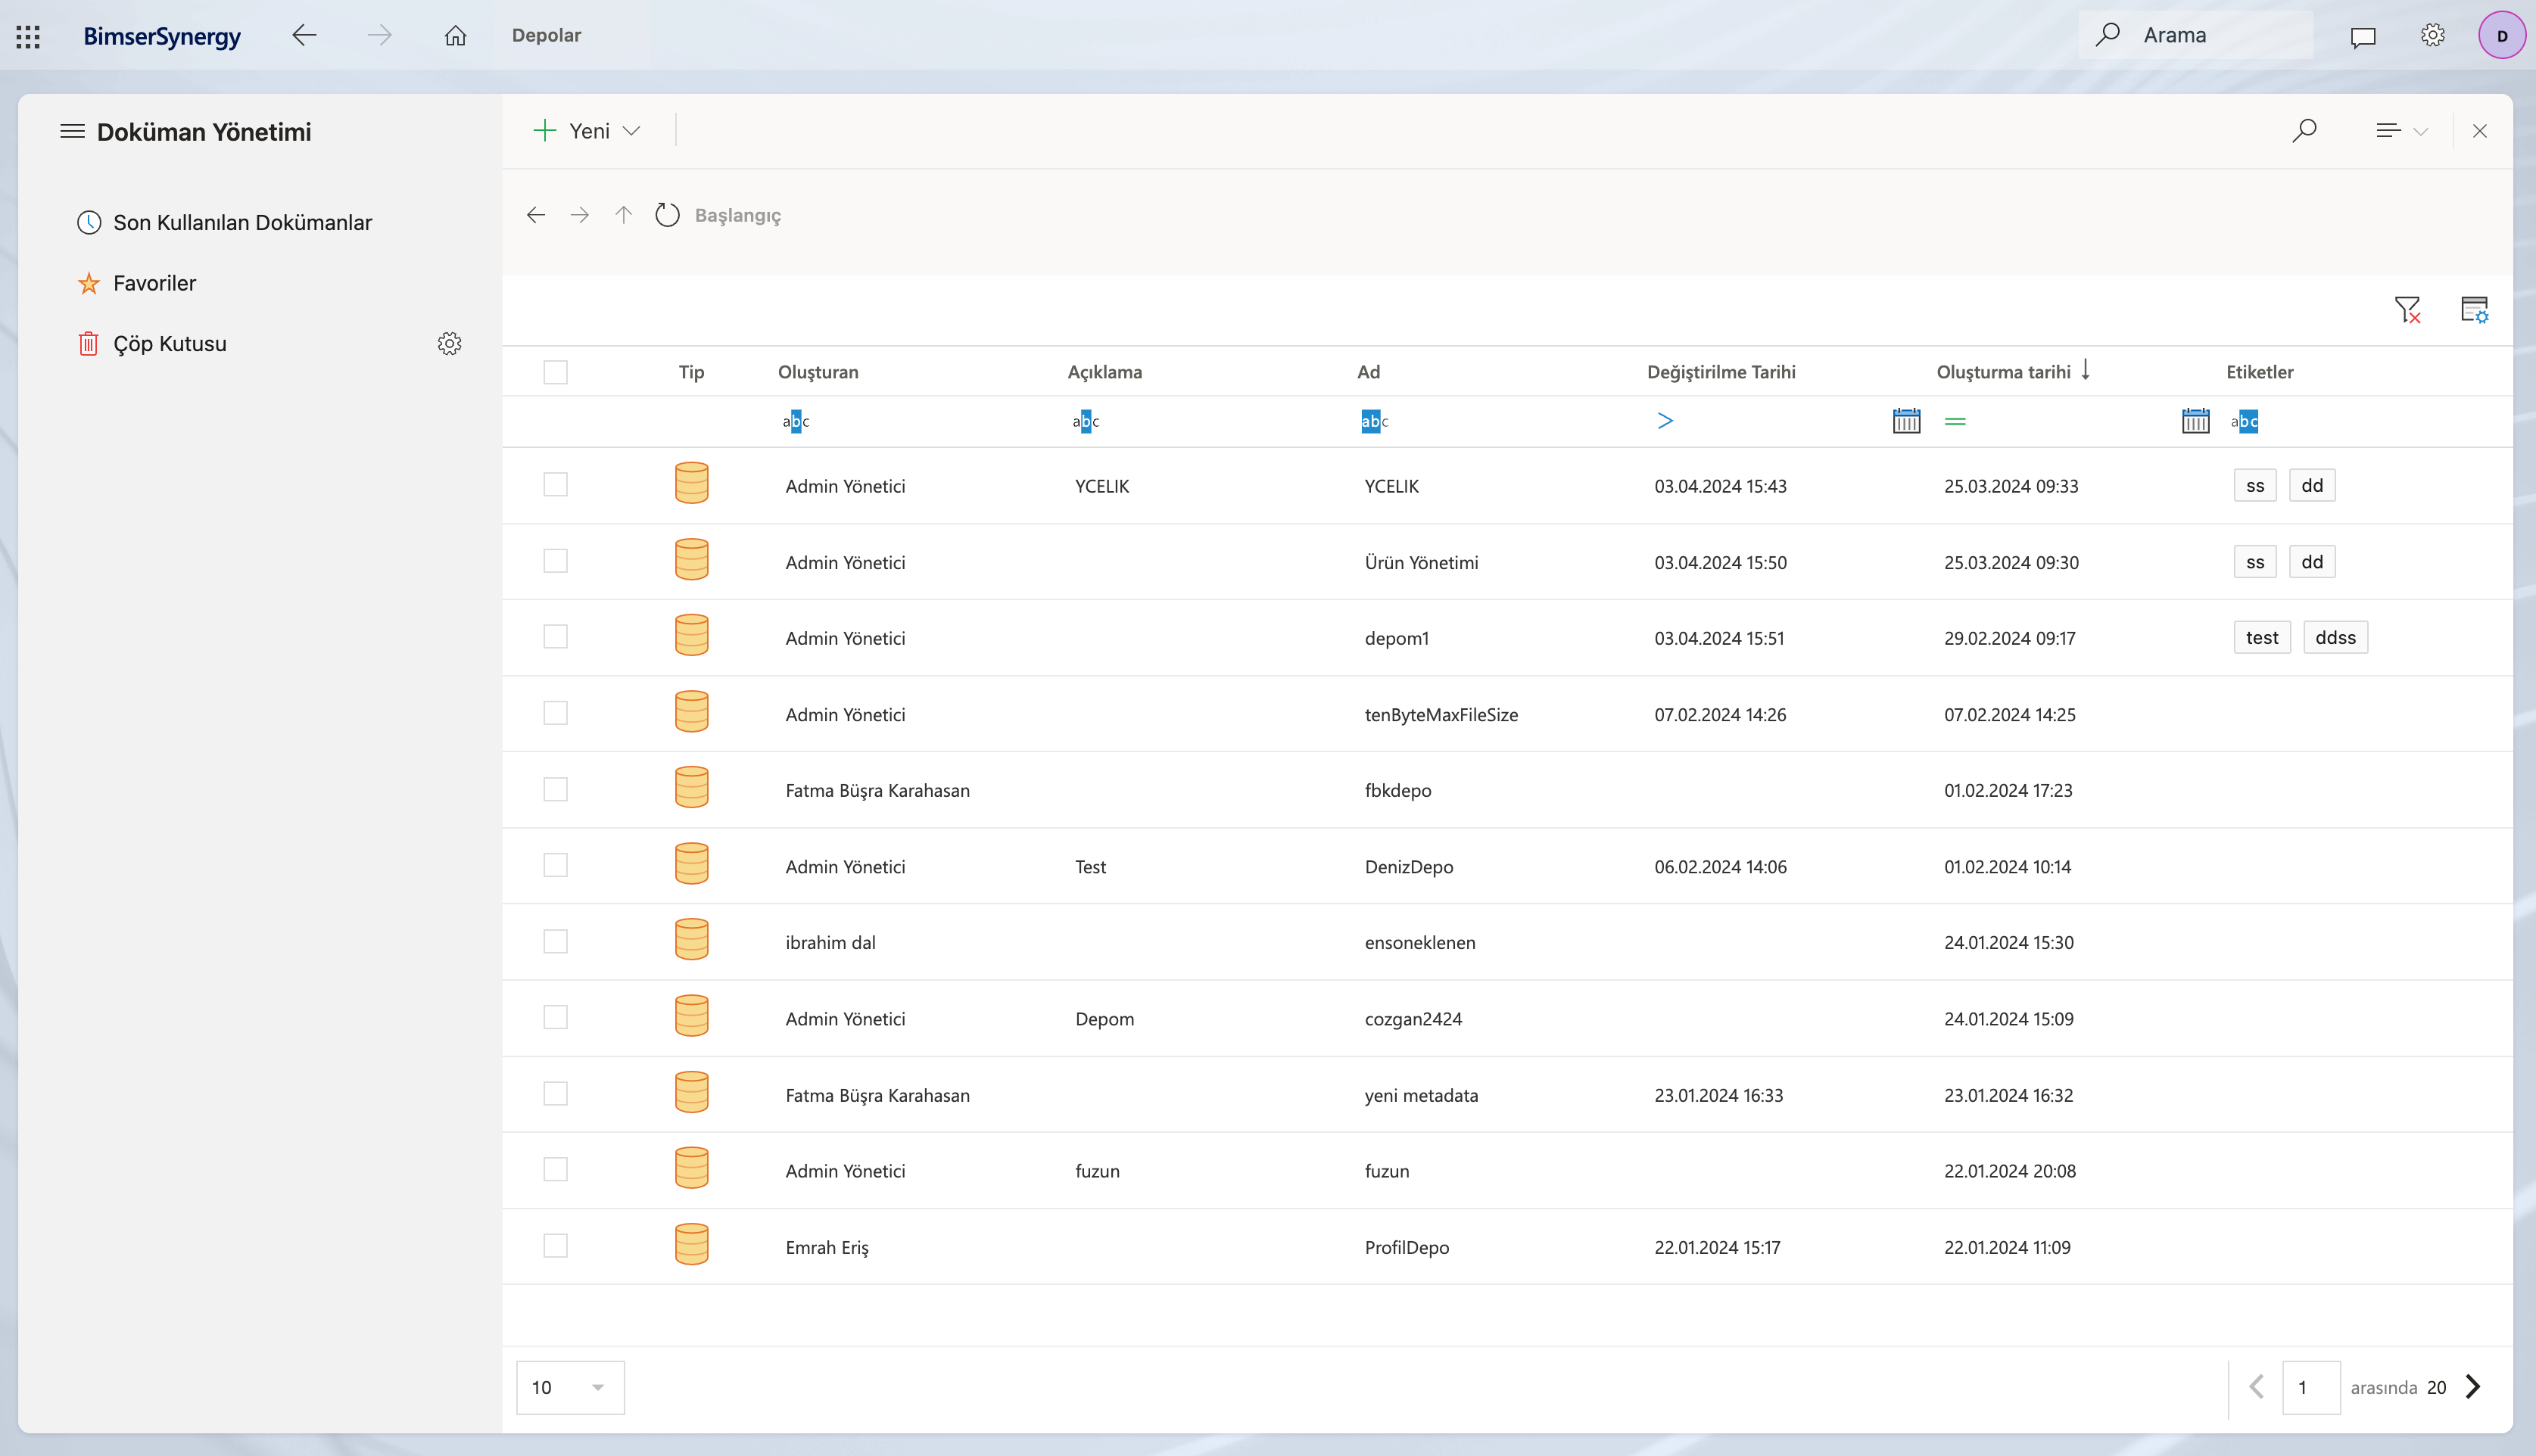The height and width of the screenshot is (1456, 2536).
Task: Open Oluşturma tarihi calendar picker
Action: (x=2195, y=421)
